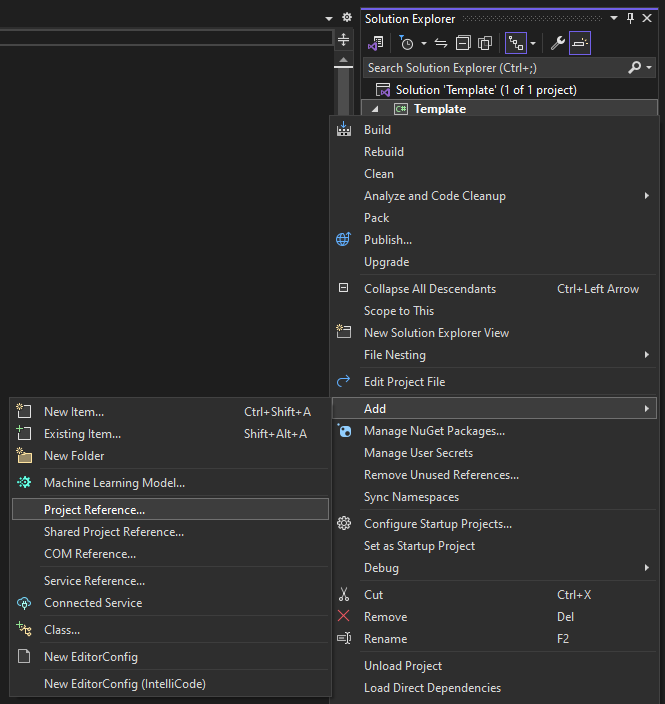The width and height of the screenshot is (665, 704).
Task: Select the Solution 'Template' tree node
Action: (485, 90)
